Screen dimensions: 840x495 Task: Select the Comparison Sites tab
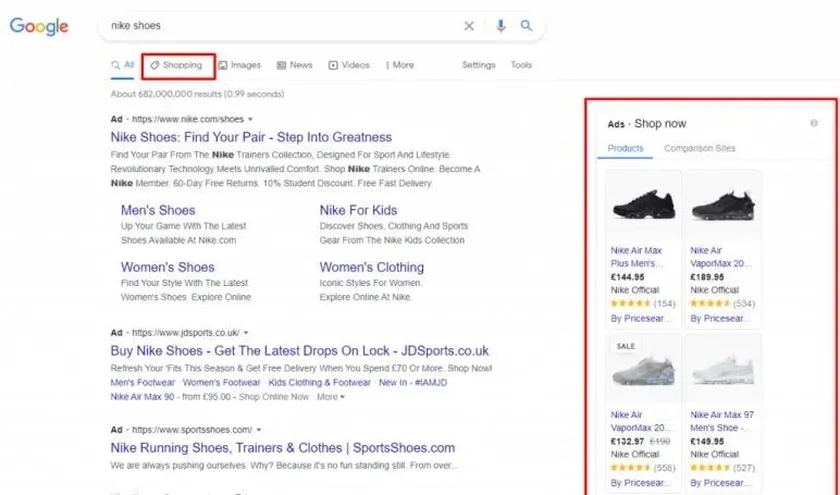700,148
